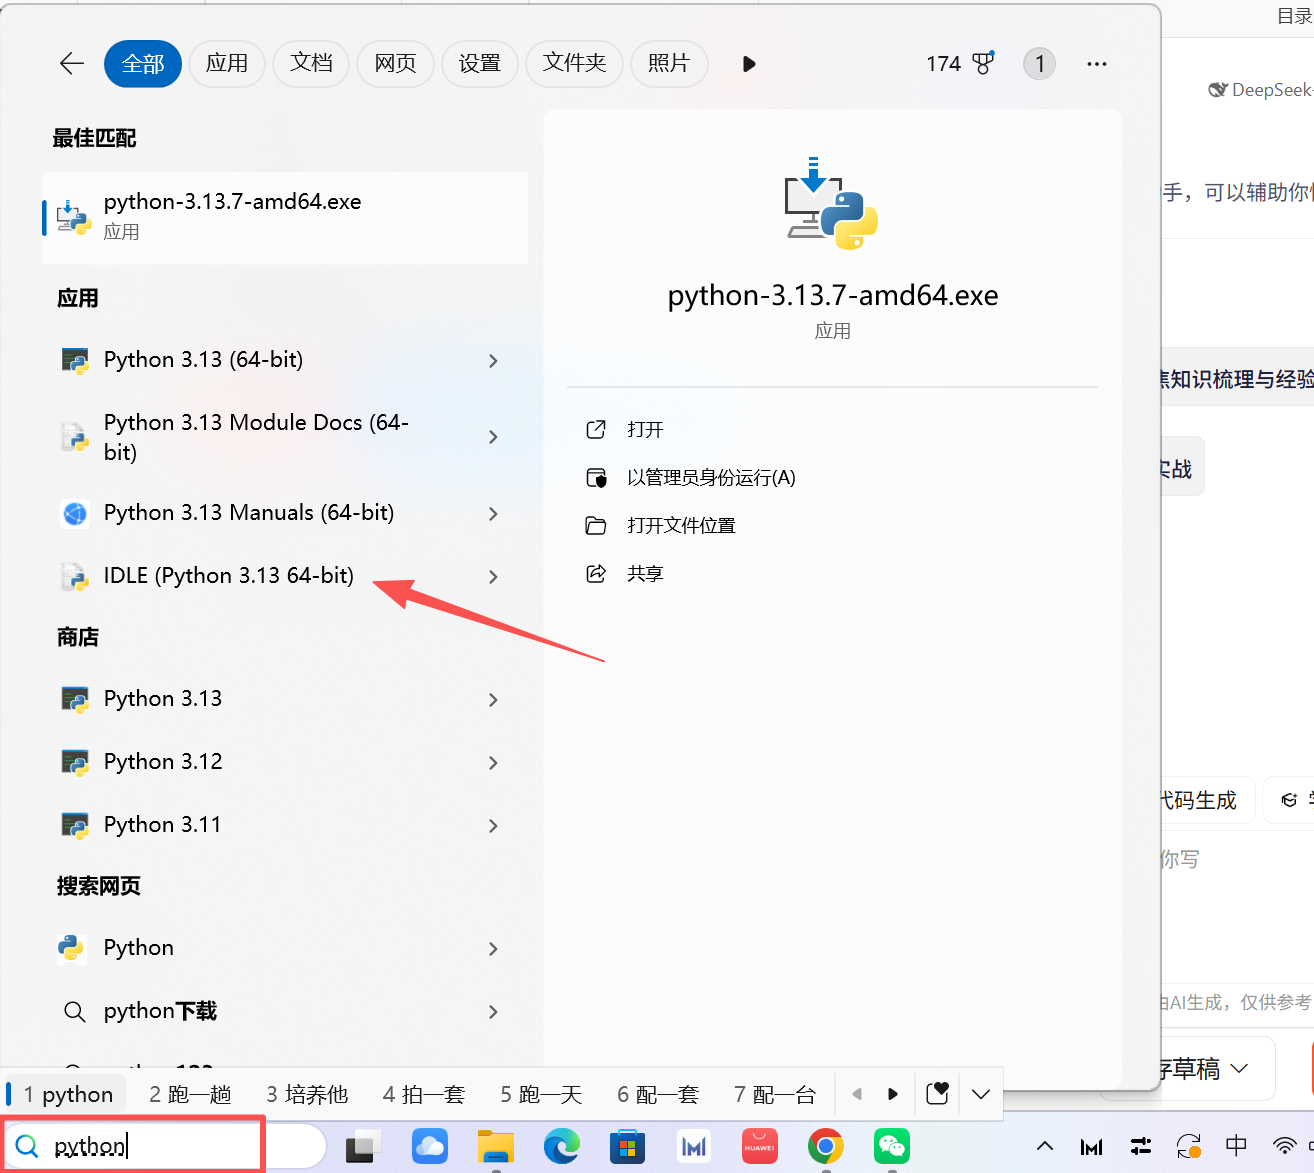Expand IME candidate list down arrow
Screen dimensions: 1314x1173
981,1095
